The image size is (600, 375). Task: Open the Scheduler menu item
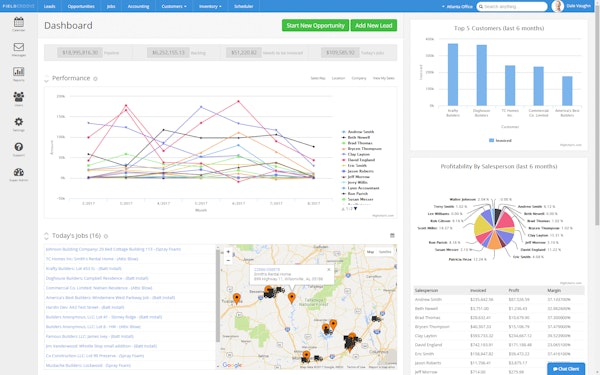coord(244,6)
